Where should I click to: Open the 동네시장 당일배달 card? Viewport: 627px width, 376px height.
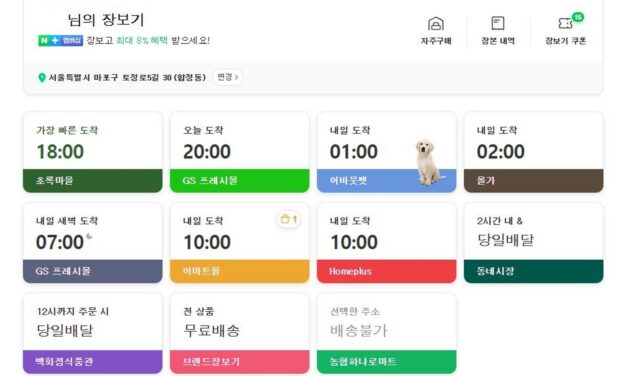(533, 243)
